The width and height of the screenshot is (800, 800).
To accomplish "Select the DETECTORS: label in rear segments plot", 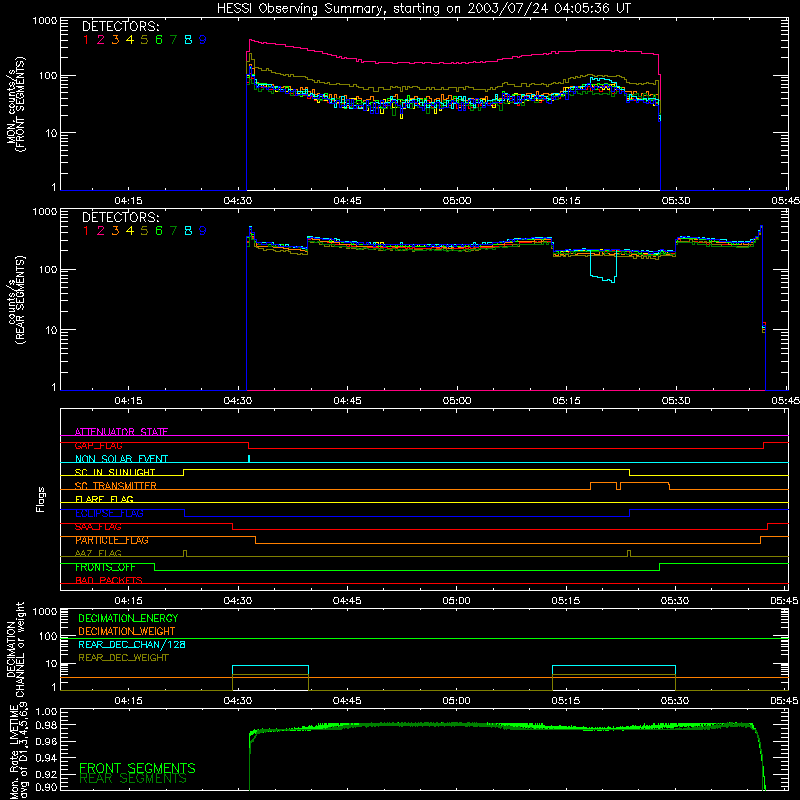I will click(121, 217).
